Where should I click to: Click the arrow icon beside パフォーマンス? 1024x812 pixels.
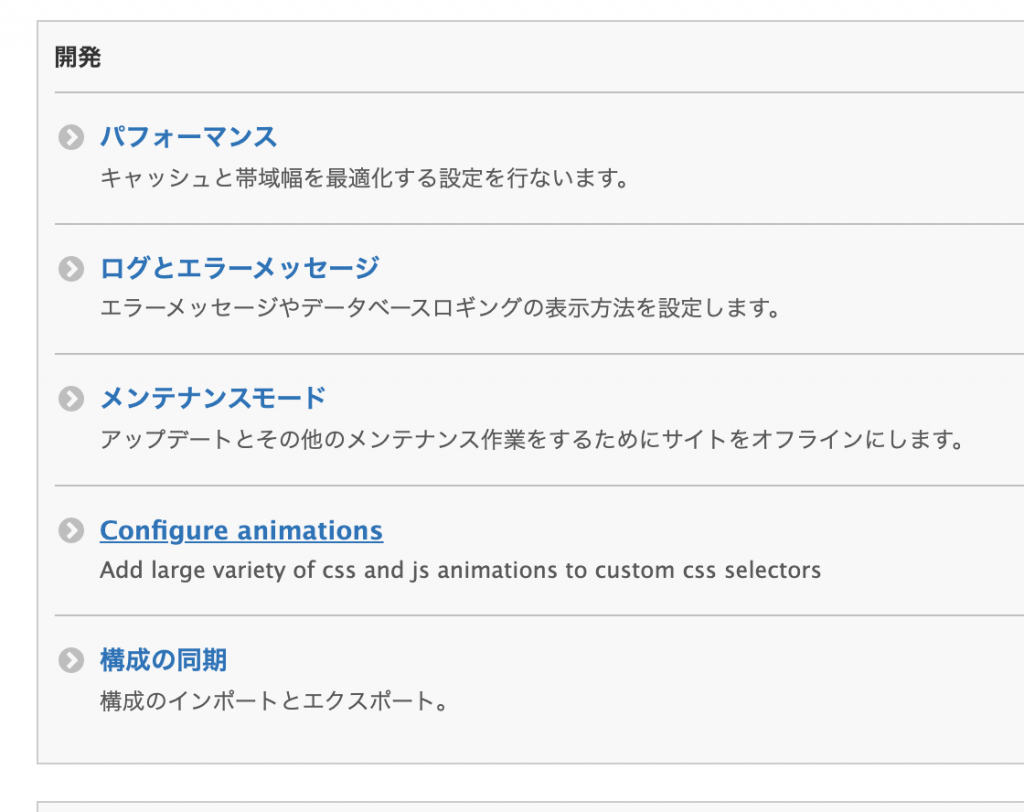(70, 138)
